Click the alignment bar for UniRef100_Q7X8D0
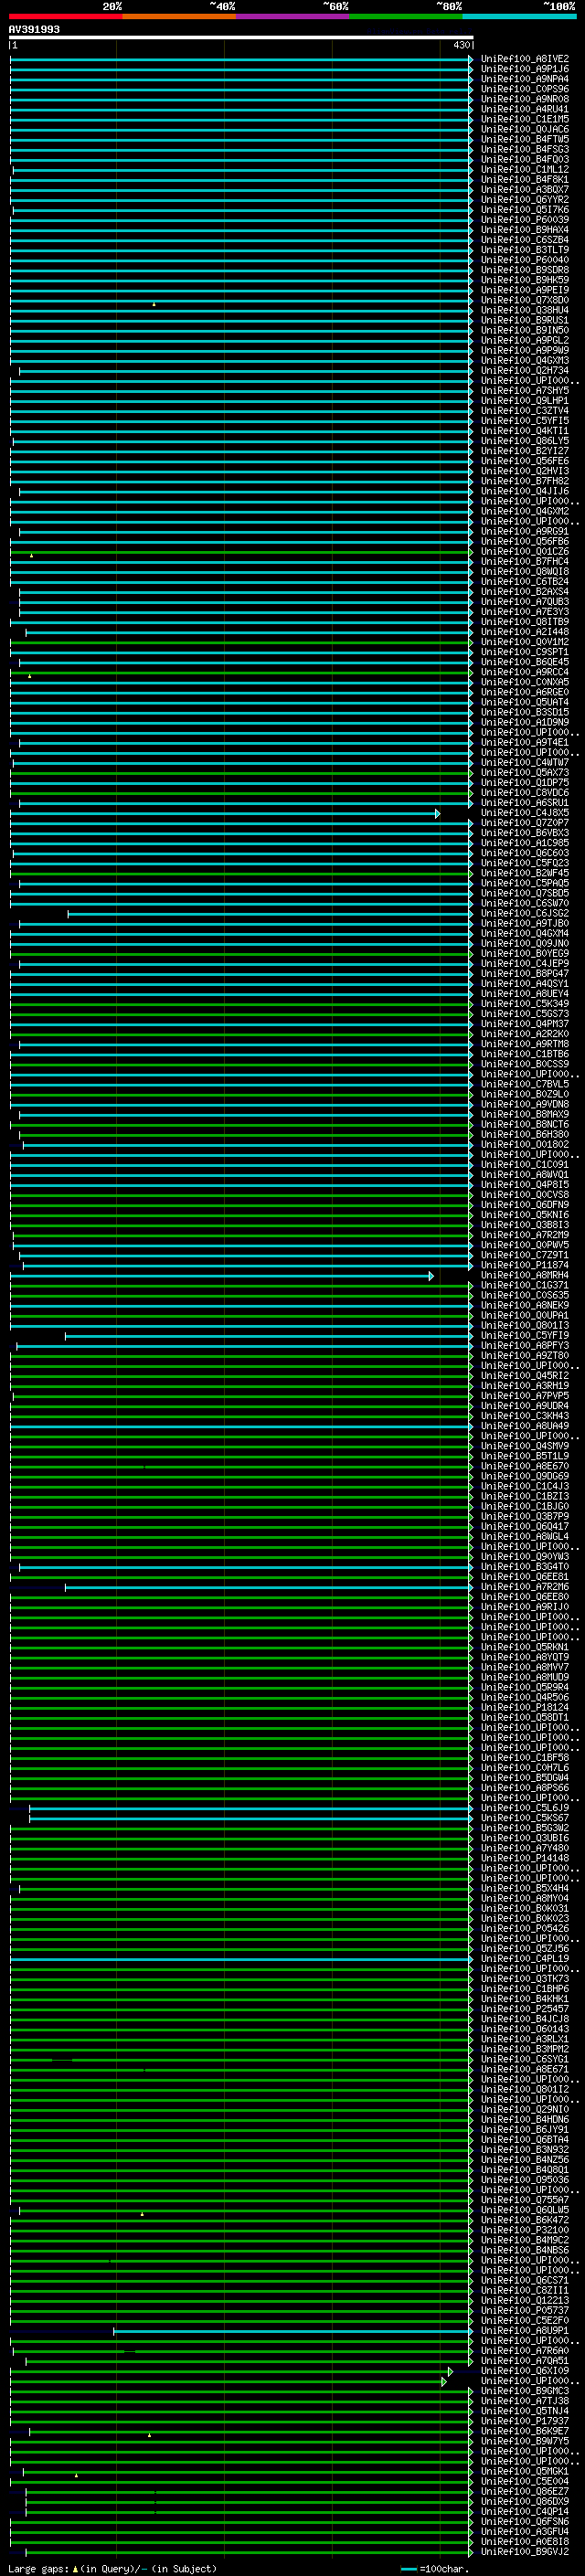This screenshot has height=2576, width=585. coord(241,300)
